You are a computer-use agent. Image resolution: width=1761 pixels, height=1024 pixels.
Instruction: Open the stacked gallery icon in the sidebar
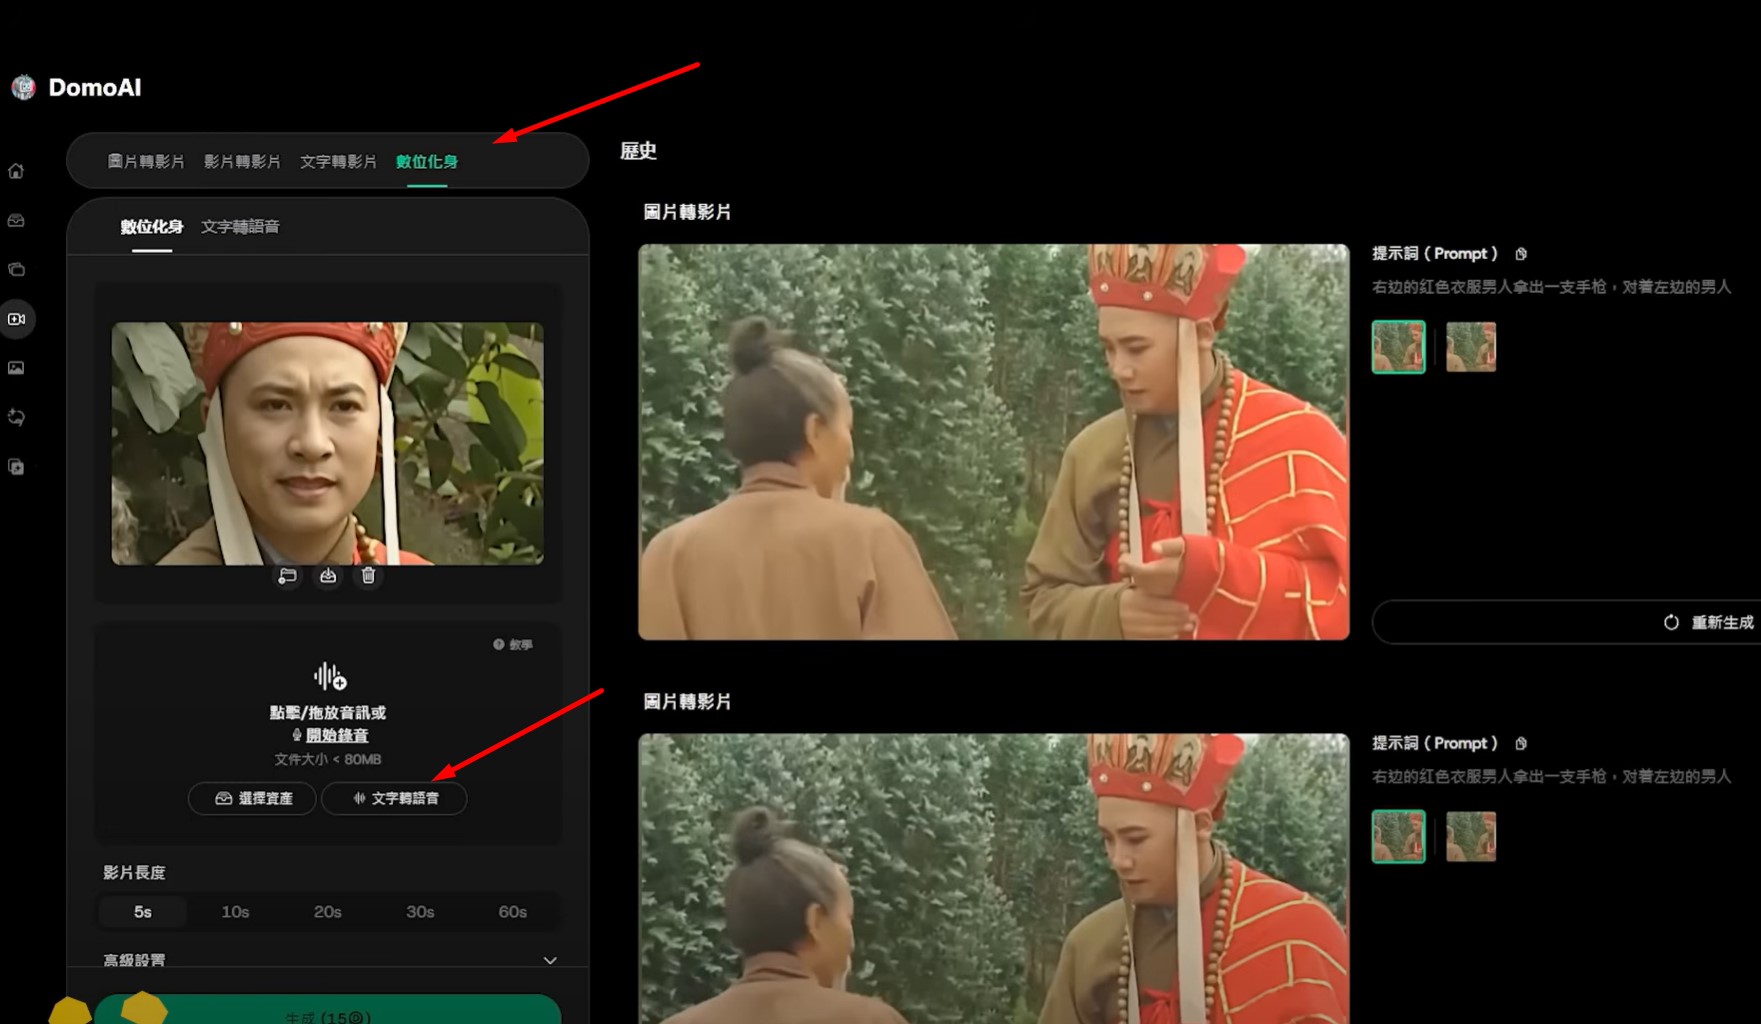pyautogui.click(x=16, y=269)
